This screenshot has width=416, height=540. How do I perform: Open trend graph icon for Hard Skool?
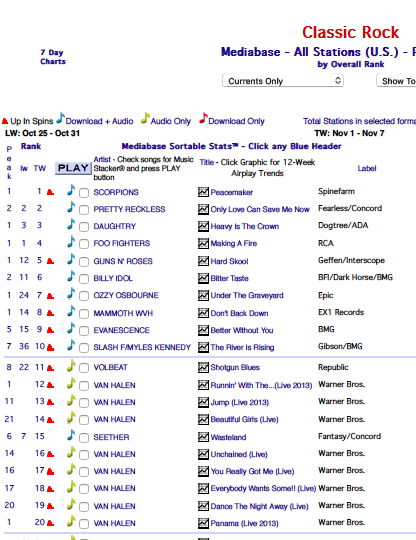point(203,261)
